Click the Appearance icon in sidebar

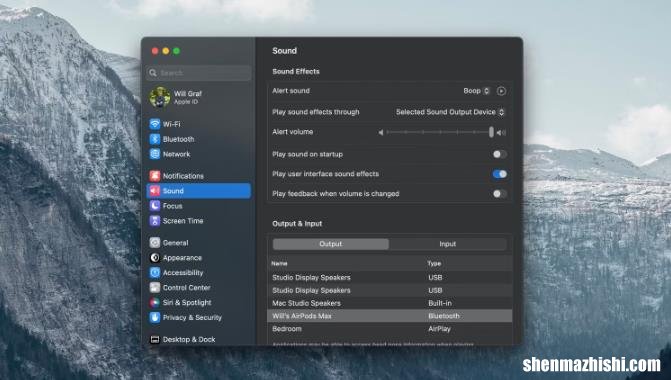(x=155, y=258)
